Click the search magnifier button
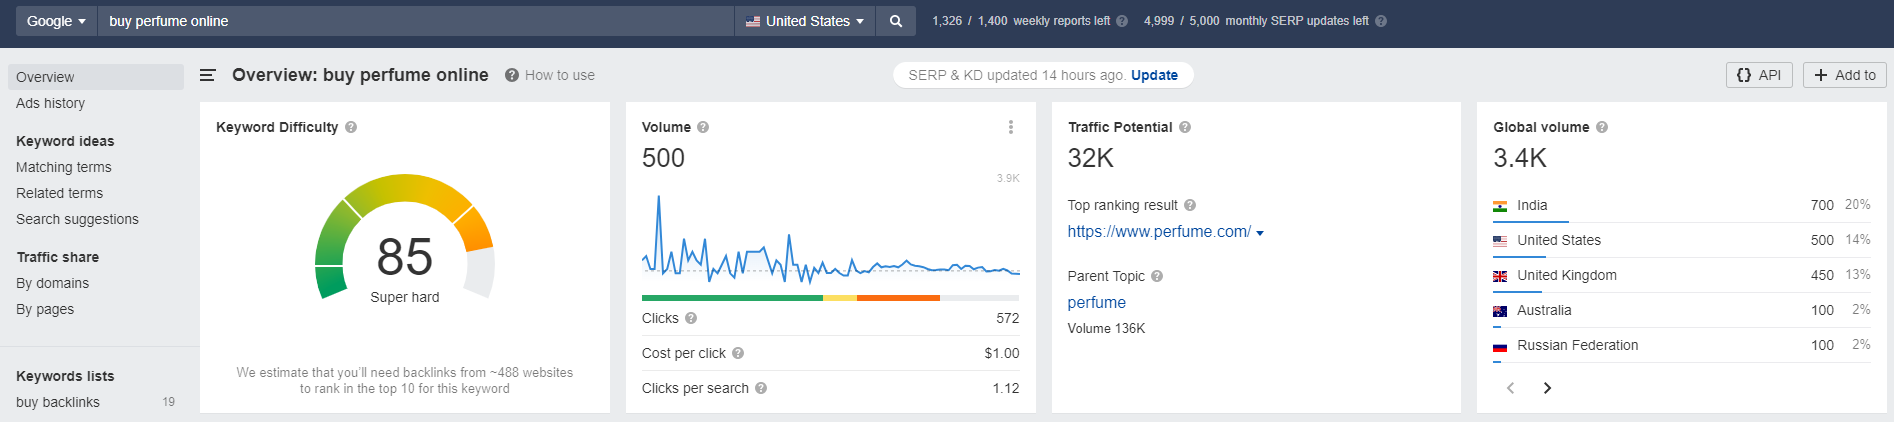Image resolution: width=1894 pixels, height=422 pixels. [x=895, y=21]
